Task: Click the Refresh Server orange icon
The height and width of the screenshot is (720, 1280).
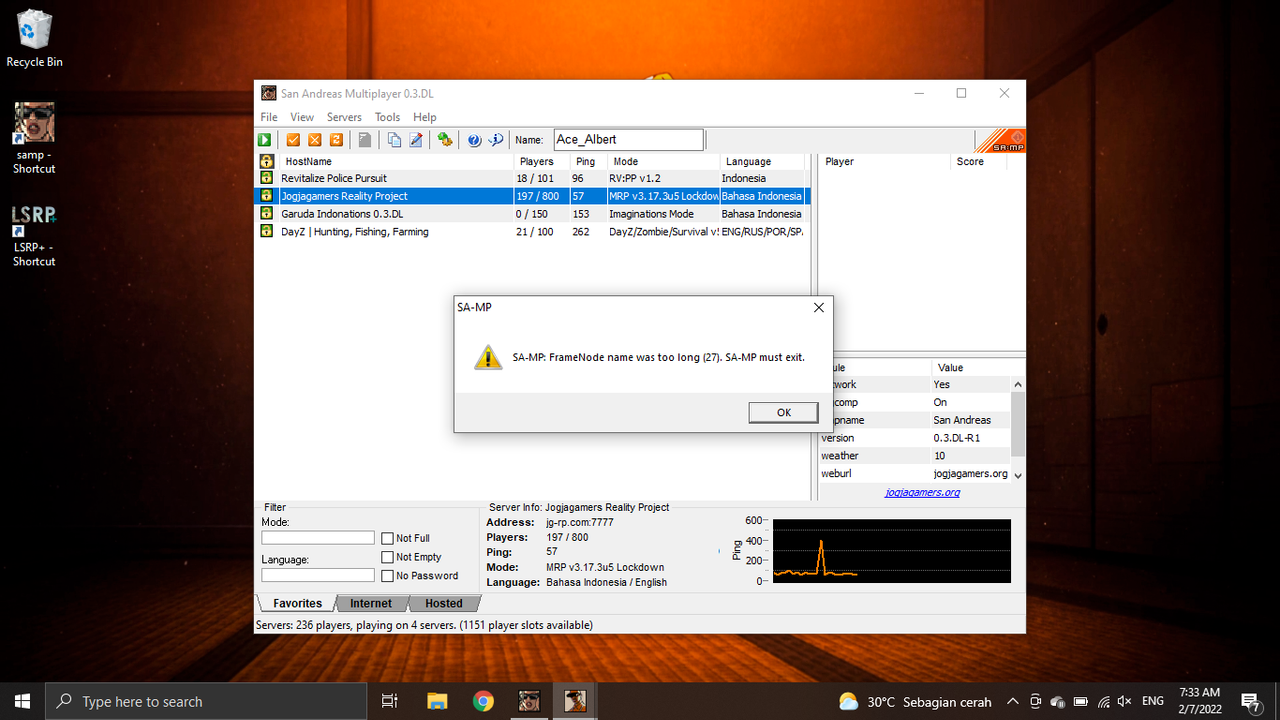Action: 336,140
